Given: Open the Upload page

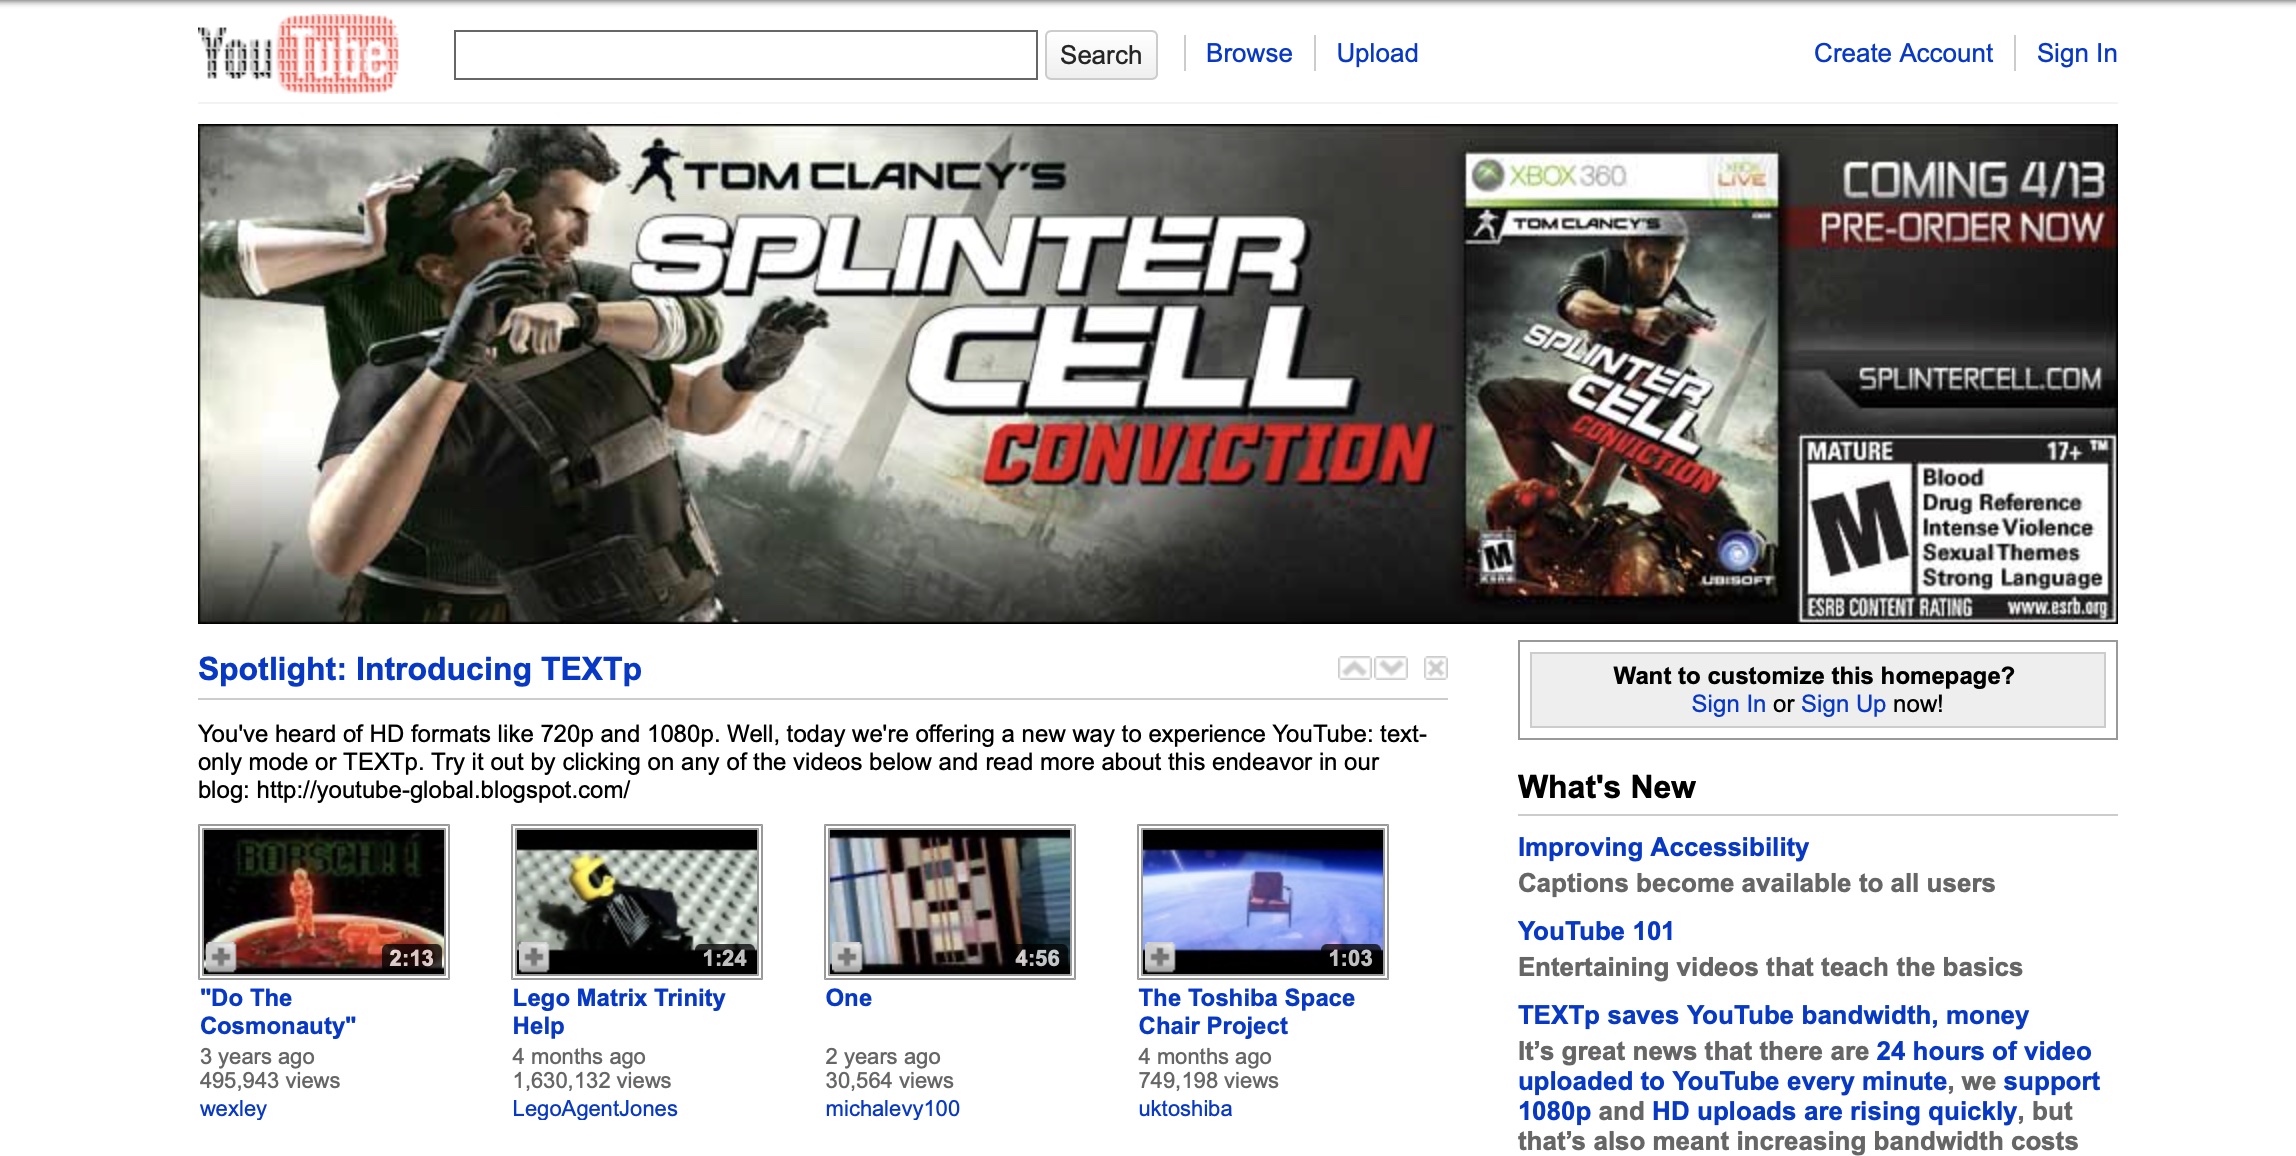Looking at the screenshot, I should coord(1377,53).
